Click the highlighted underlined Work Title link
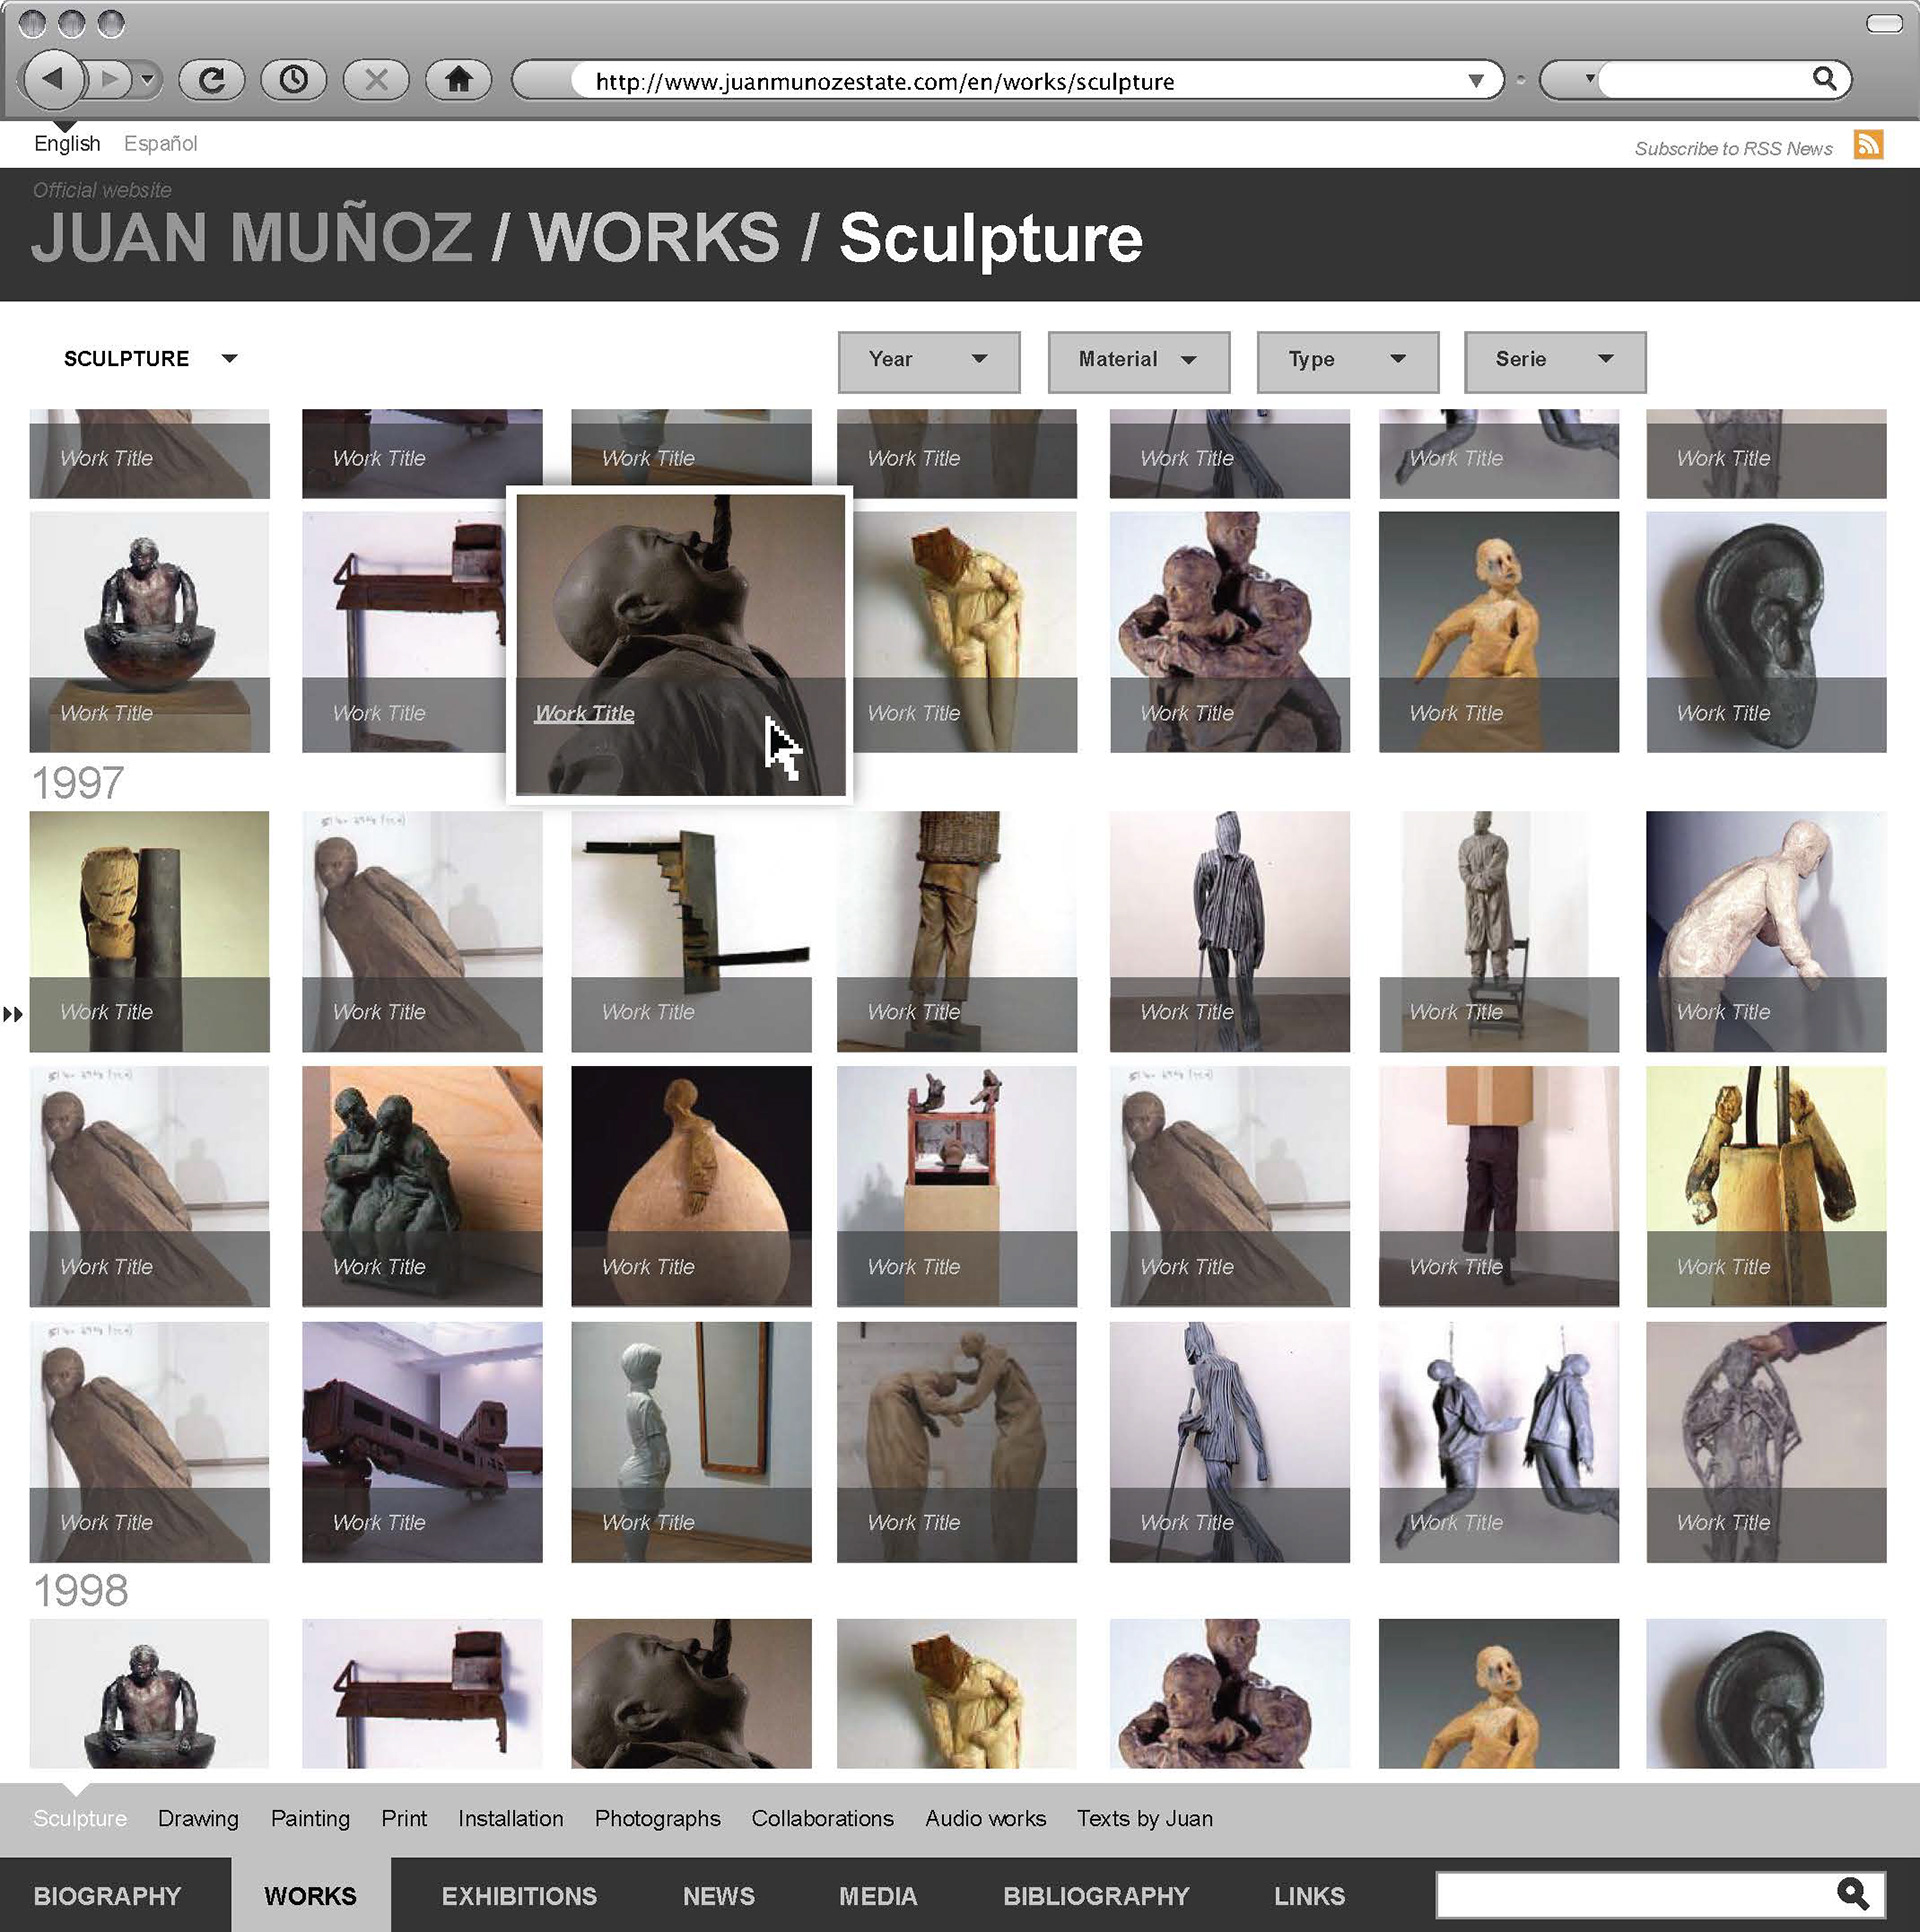Image resolution: width=1920 pixels, height=1932 pixels. [x=584, y=713]
